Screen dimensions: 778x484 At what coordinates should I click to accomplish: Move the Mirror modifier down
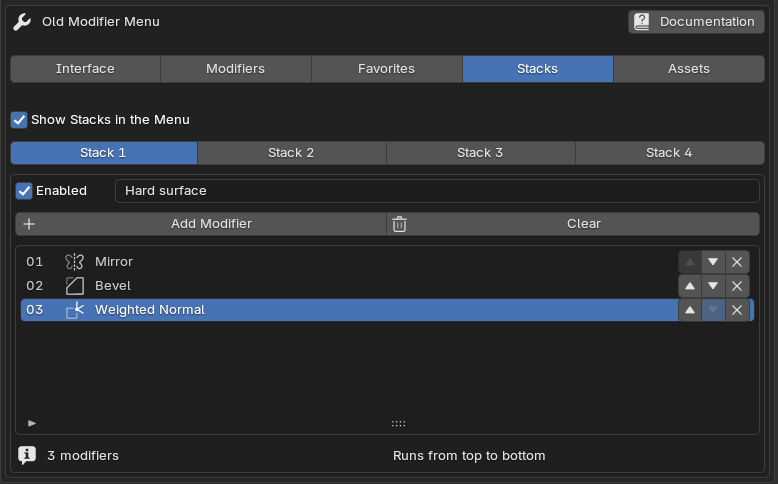[x=713, y=262]
